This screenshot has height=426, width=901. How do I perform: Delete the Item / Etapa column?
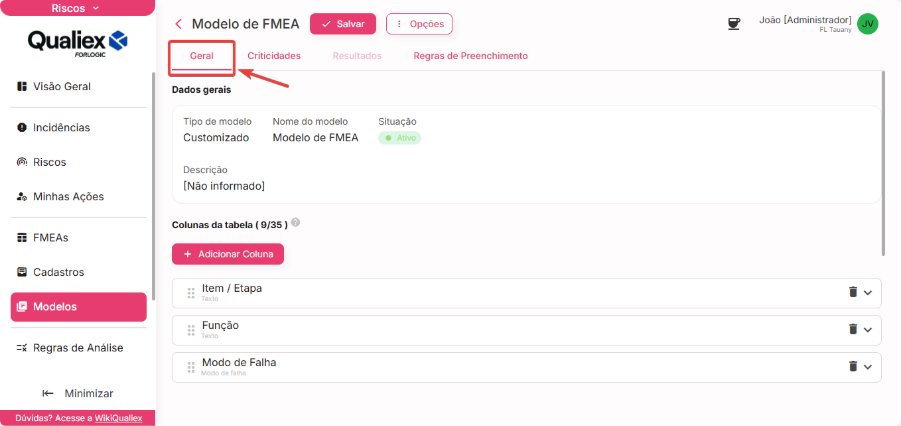[x=853, y=292]
